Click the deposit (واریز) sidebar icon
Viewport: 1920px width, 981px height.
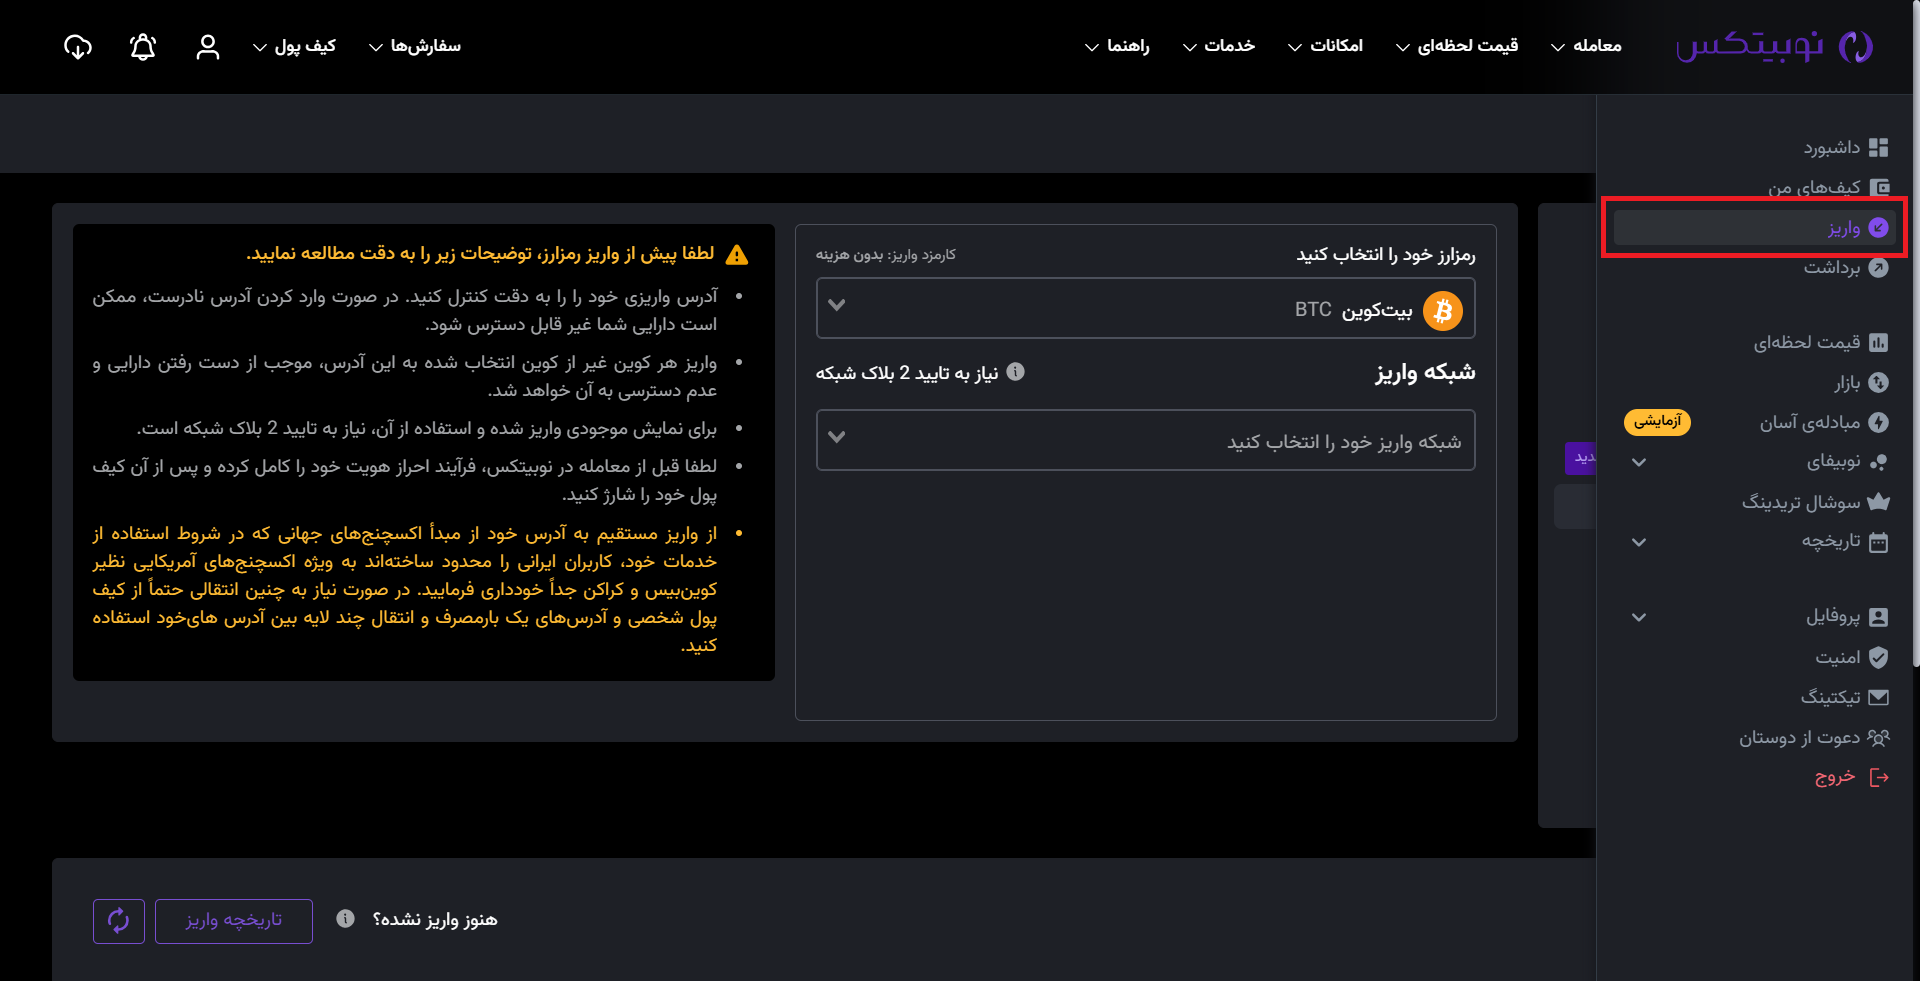coord(1879,228)
